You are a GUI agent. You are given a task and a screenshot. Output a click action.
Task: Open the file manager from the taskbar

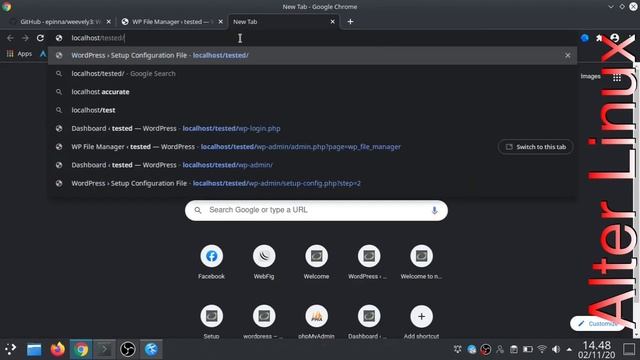[x=34, y=349]
